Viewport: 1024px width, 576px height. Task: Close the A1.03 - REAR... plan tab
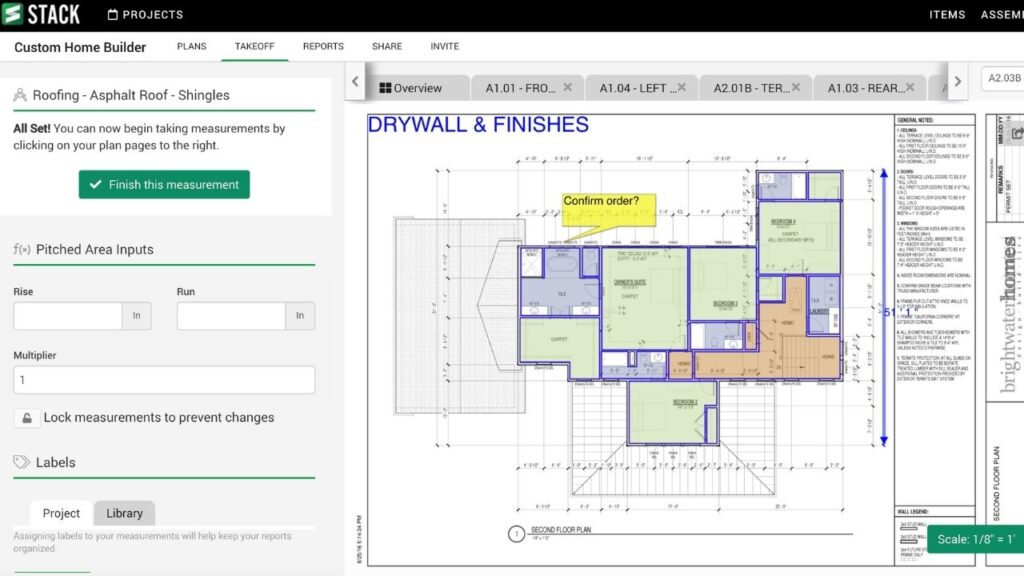[910, 88]
